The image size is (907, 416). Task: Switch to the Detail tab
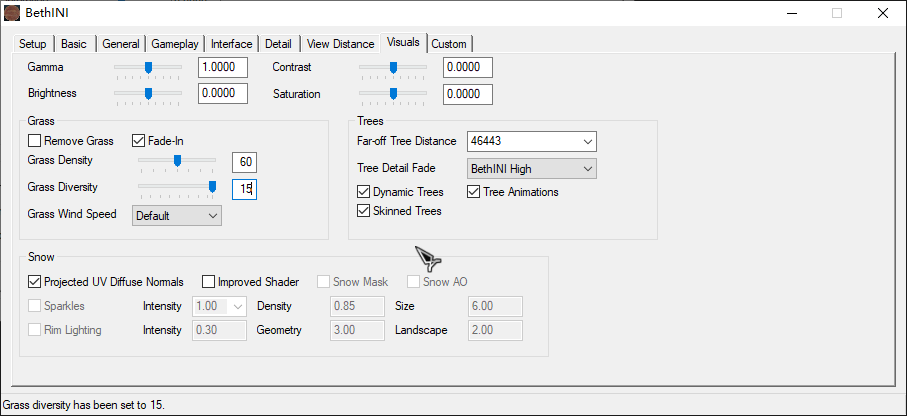point(278,44)
